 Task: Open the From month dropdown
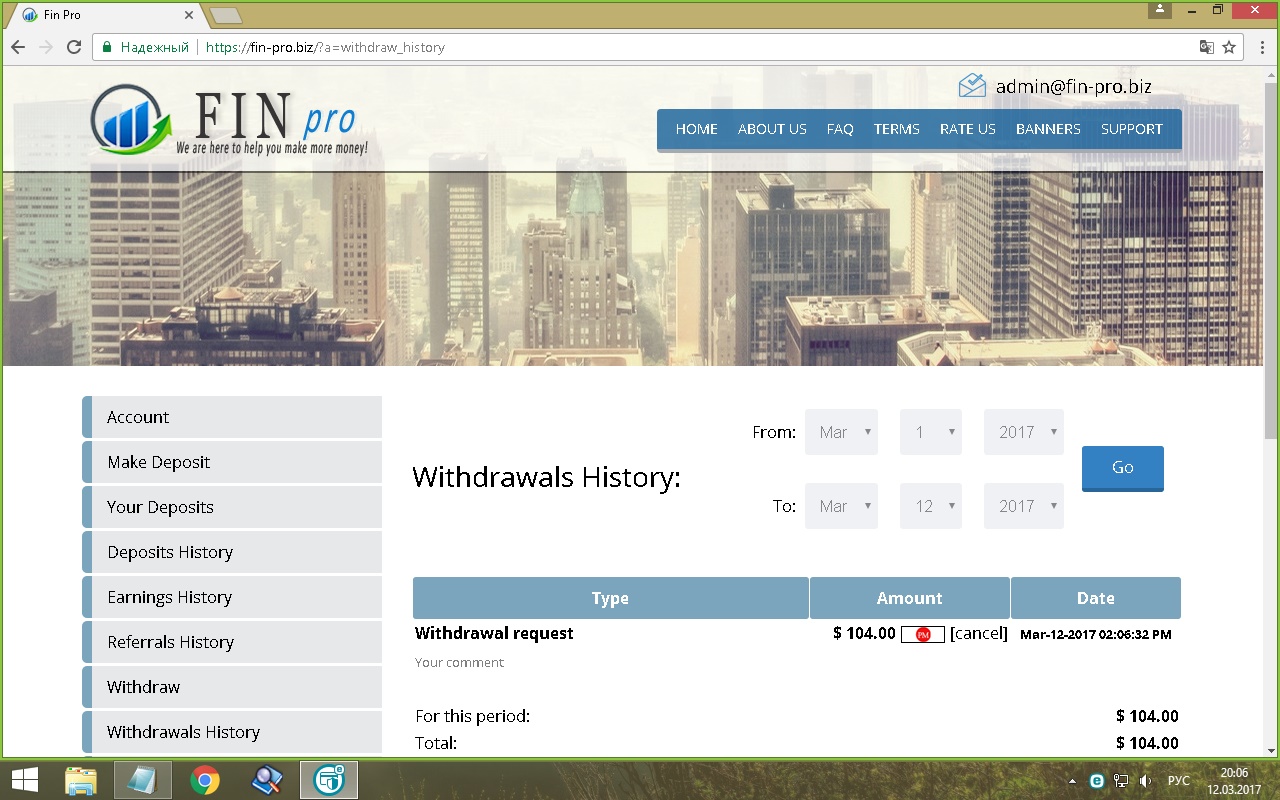(x=841, y=432)
